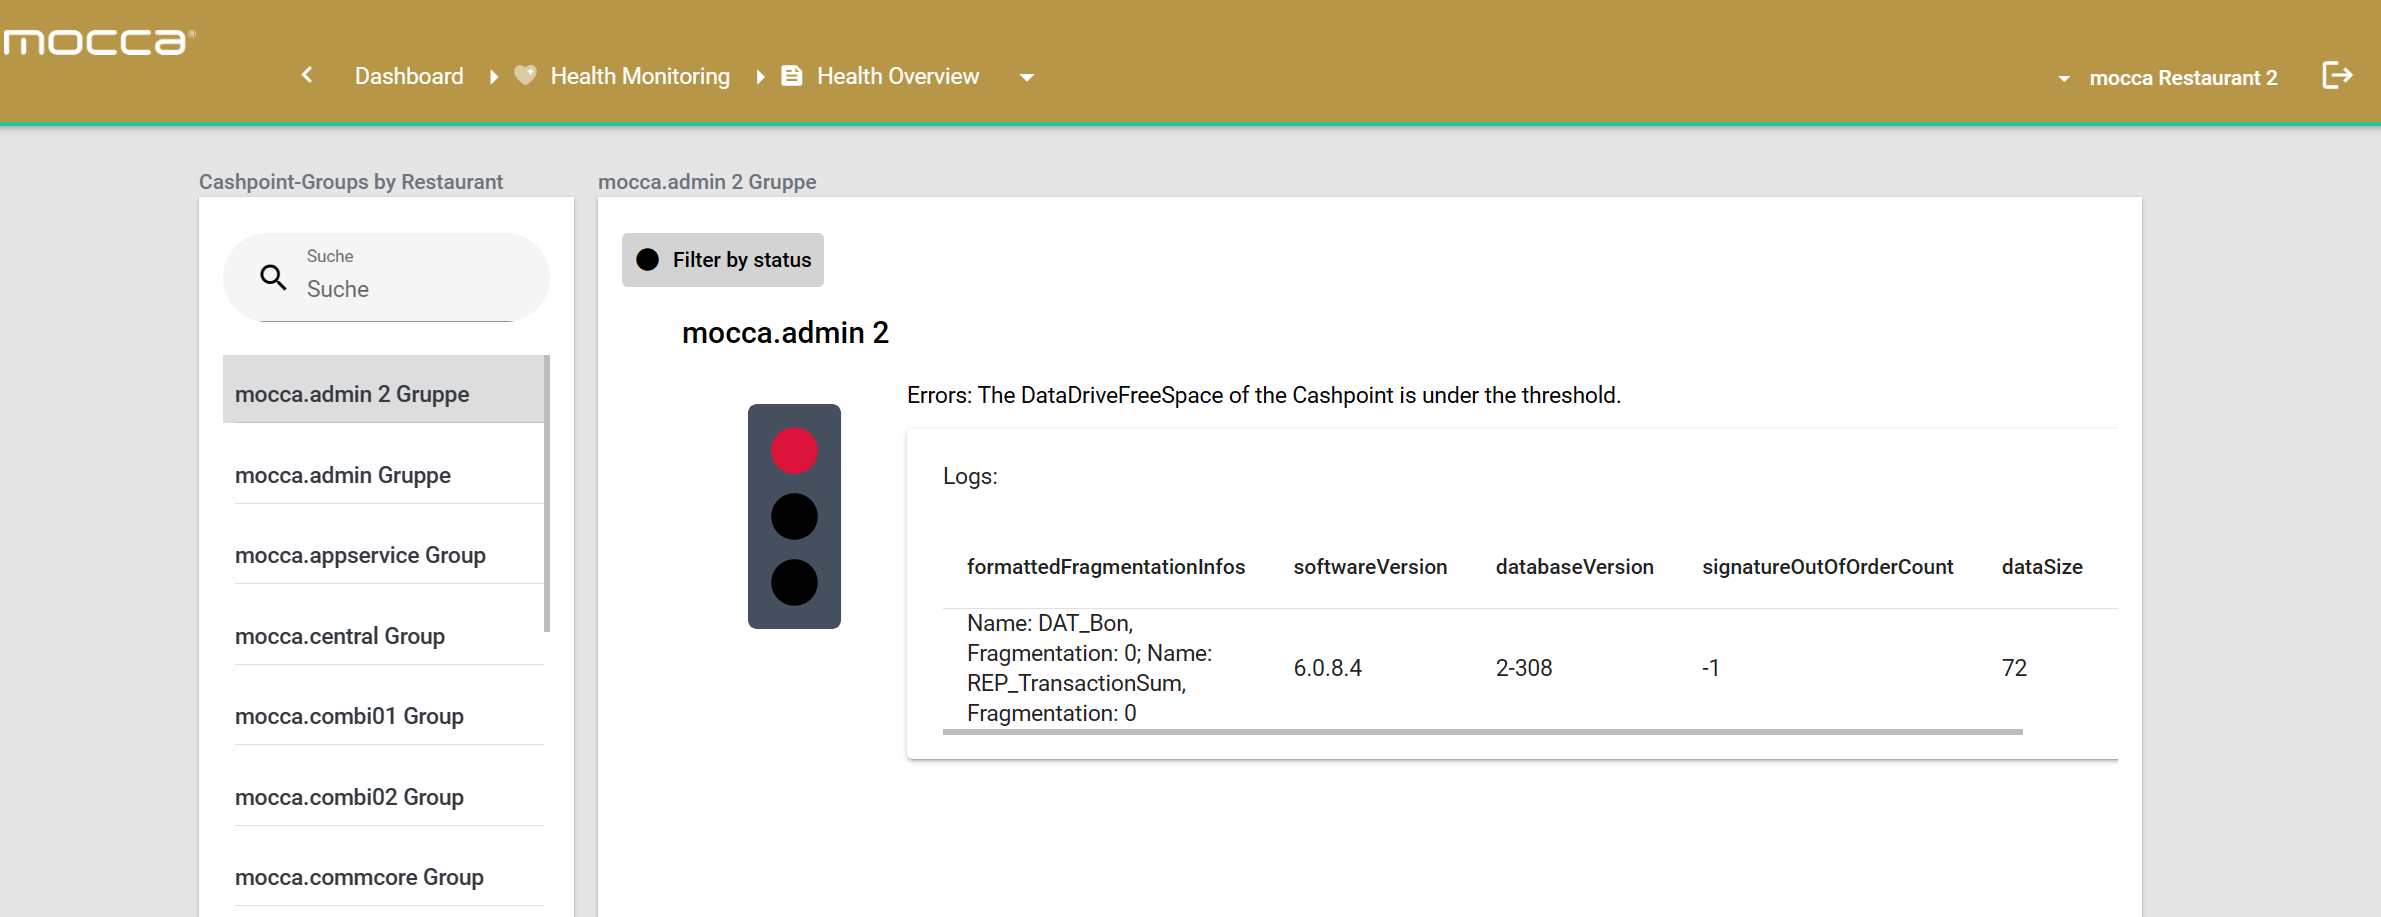2381x917 pixels.
Task: Click the Logs: label
Action: [970, 476]
